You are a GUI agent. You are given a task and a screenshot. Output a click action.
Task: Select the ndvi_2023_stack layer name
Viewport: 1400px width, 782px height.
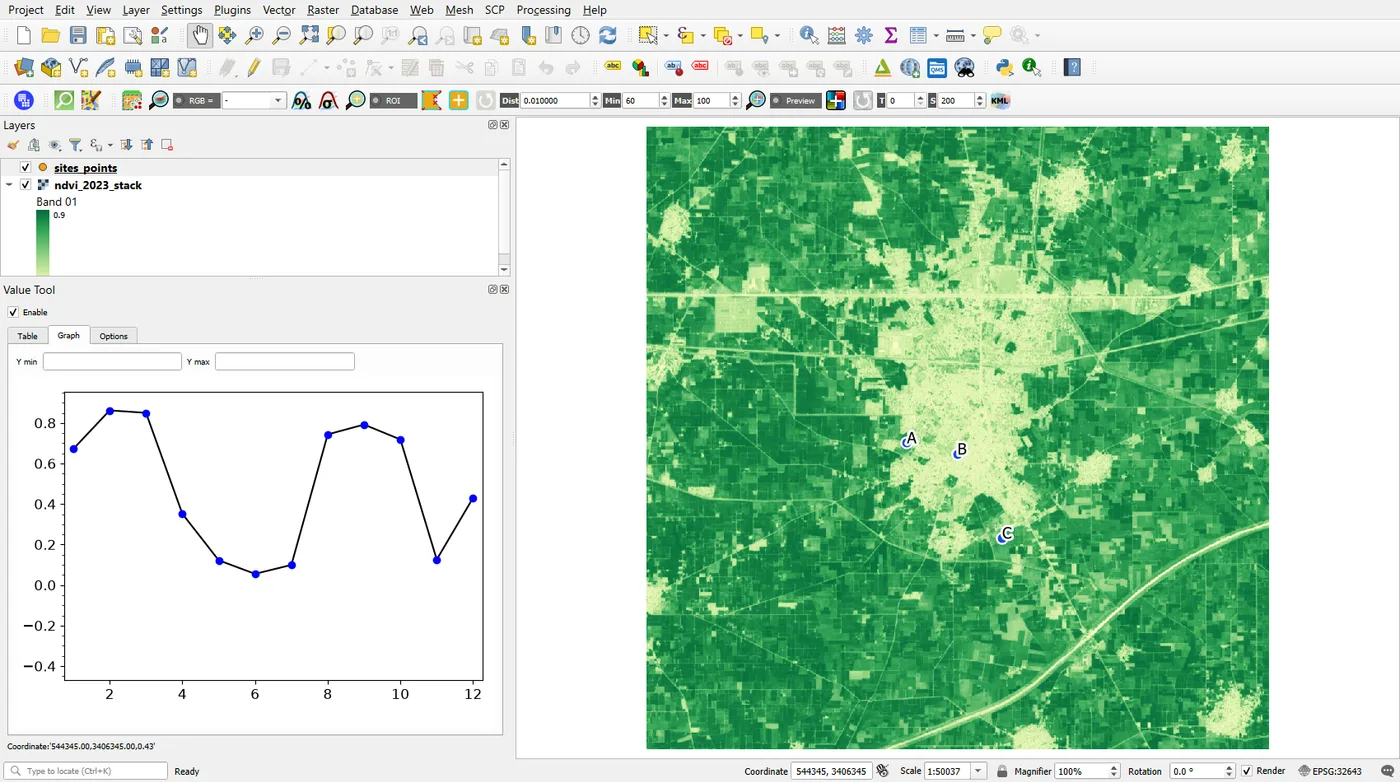[98, 185]
